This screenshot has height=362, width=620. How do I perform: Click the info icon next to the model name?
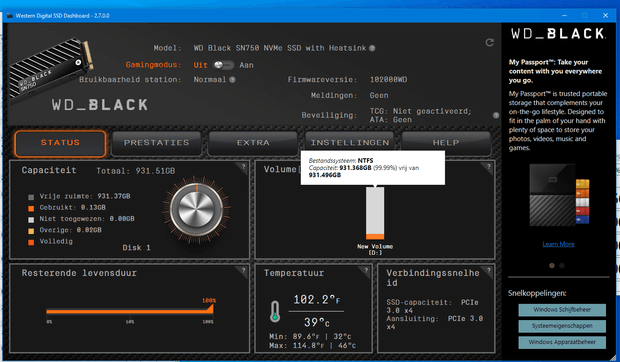[x=372, y=48]
